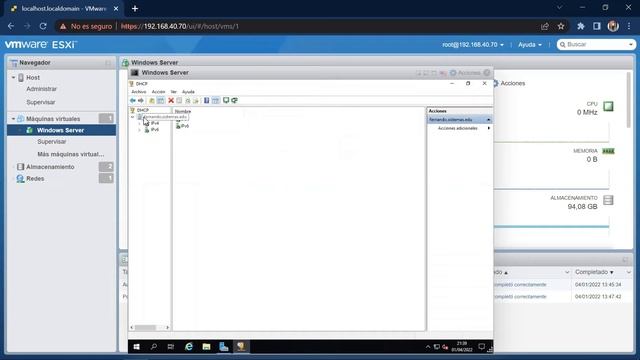Reload the ESXi web page
Screen dimensions: 640x360
[43, 26]
